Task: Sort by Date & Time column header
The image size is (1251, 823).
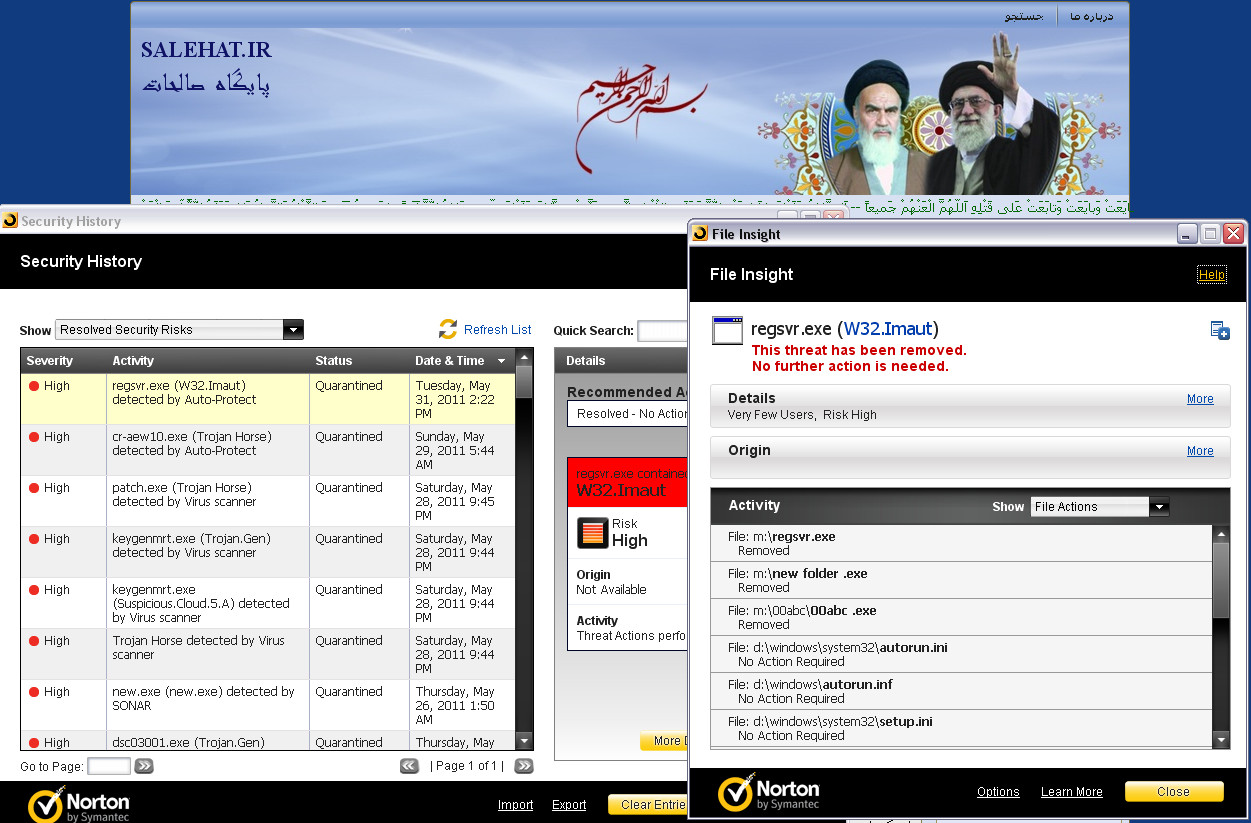Action: tap(450, 361)
